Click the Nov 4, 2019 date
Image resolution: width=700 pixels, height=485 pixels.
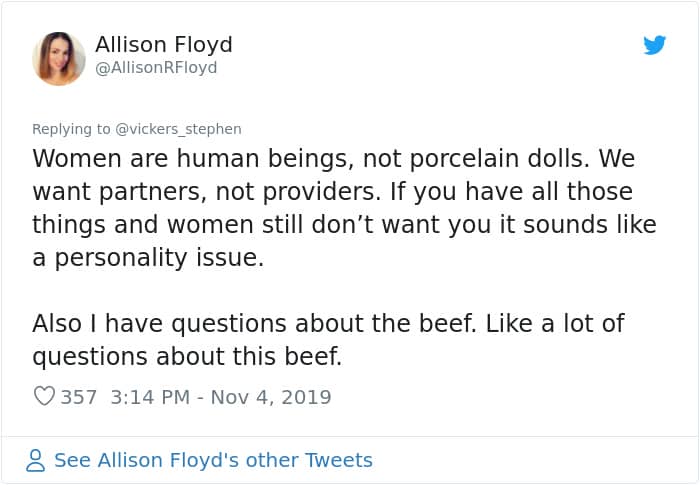(x=269, y=397)
